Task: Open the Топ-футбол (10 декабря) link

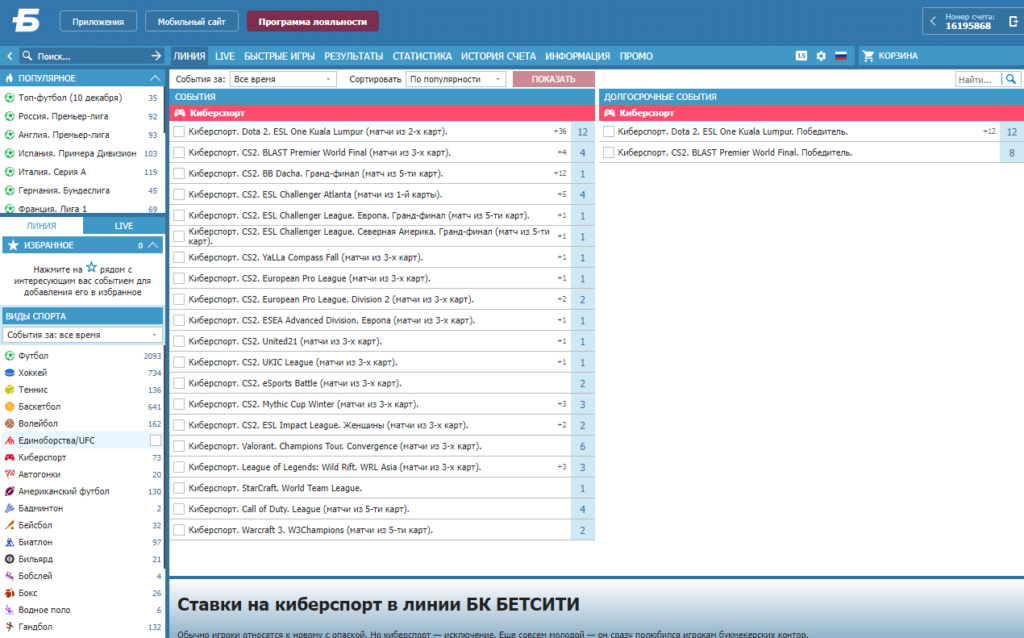Action: coord(70,98)
